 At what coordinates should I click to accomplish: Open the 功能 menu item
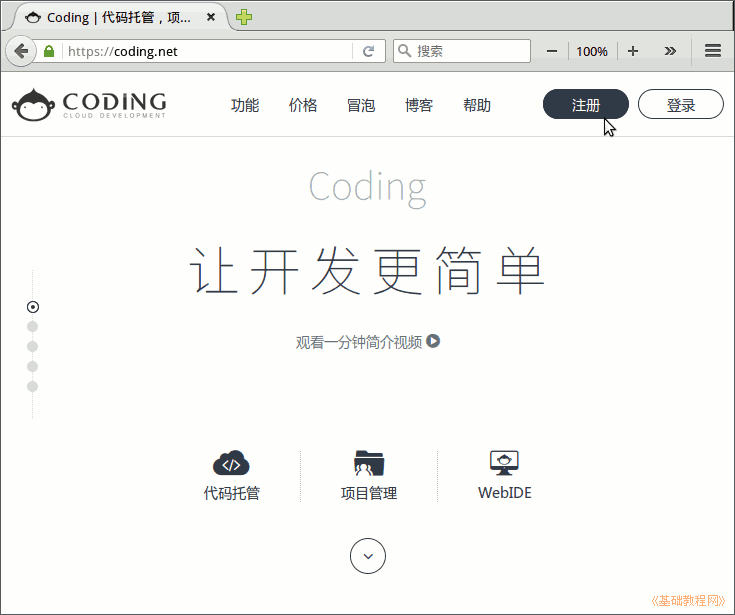coord(245,105)
